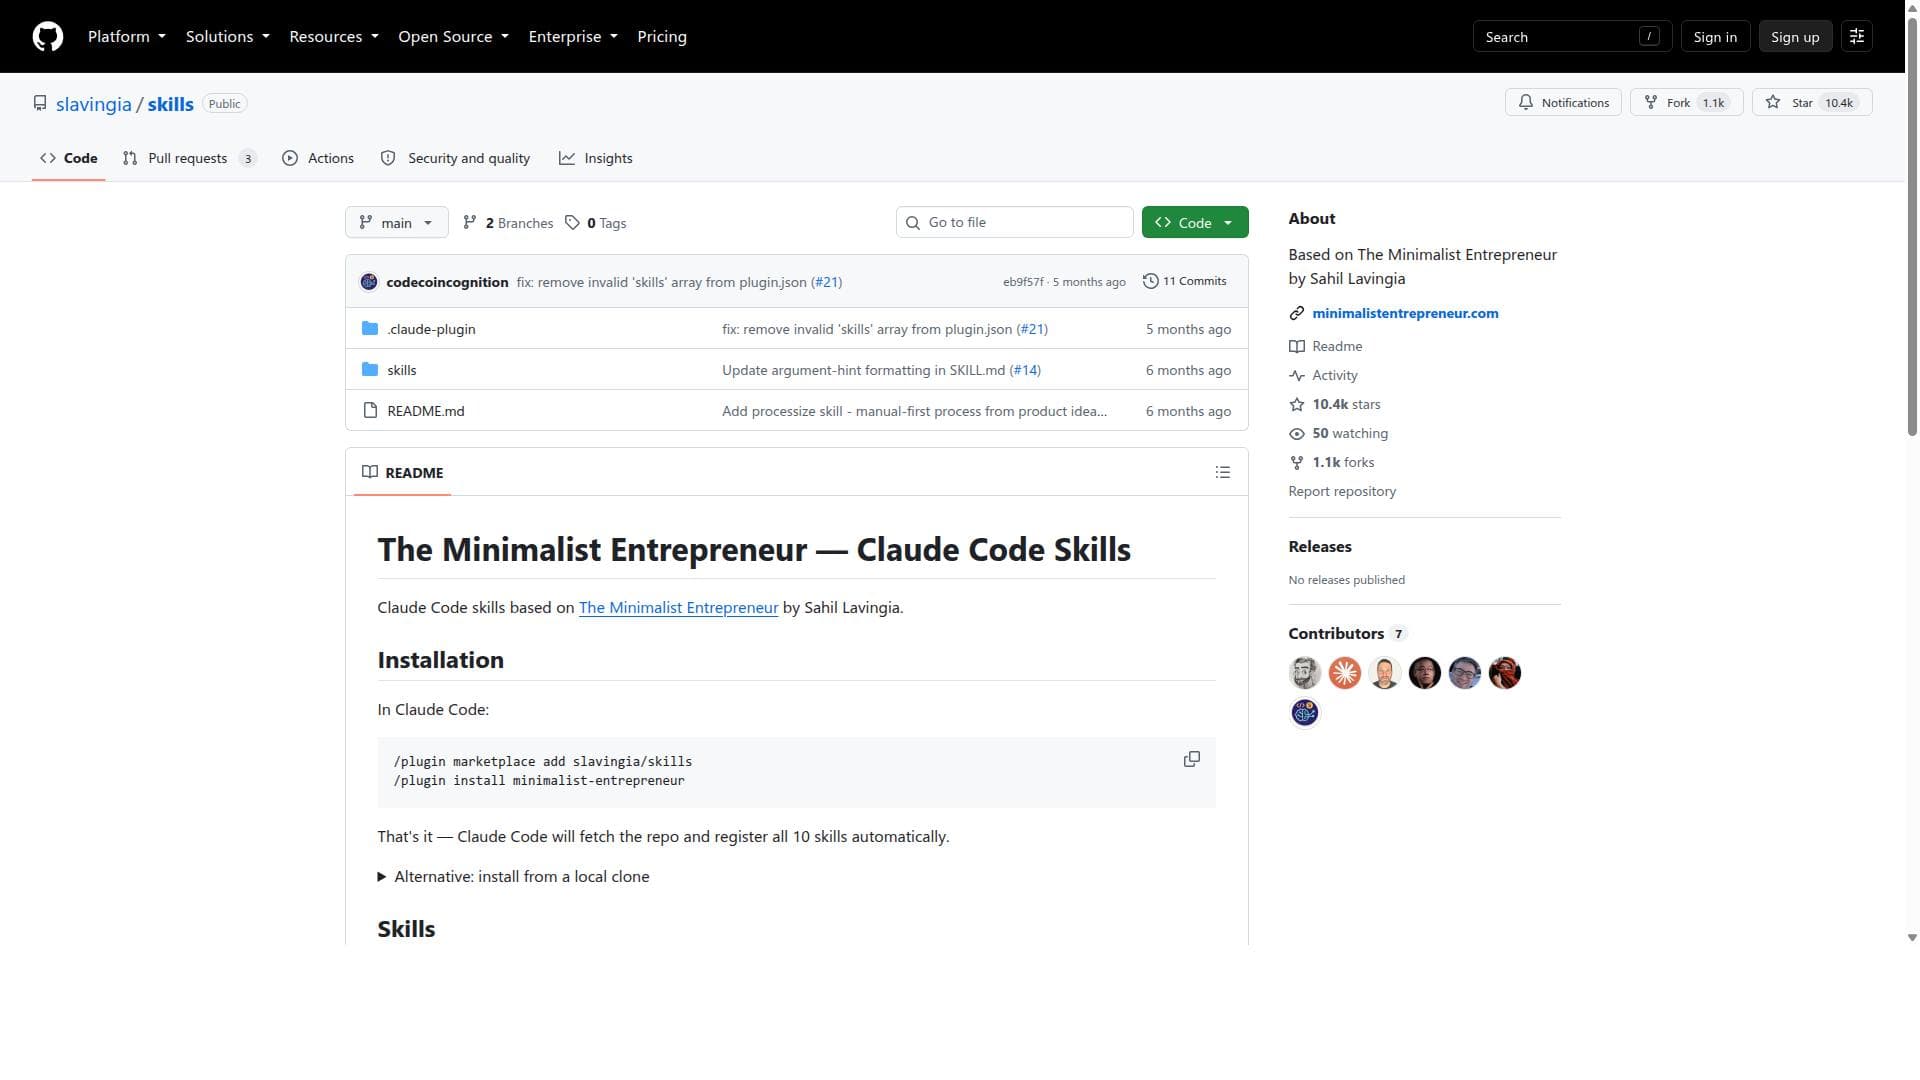1920x1080 pixels.
Task: Expand the Enterprise menu
Action: click(x=573, y=37)
